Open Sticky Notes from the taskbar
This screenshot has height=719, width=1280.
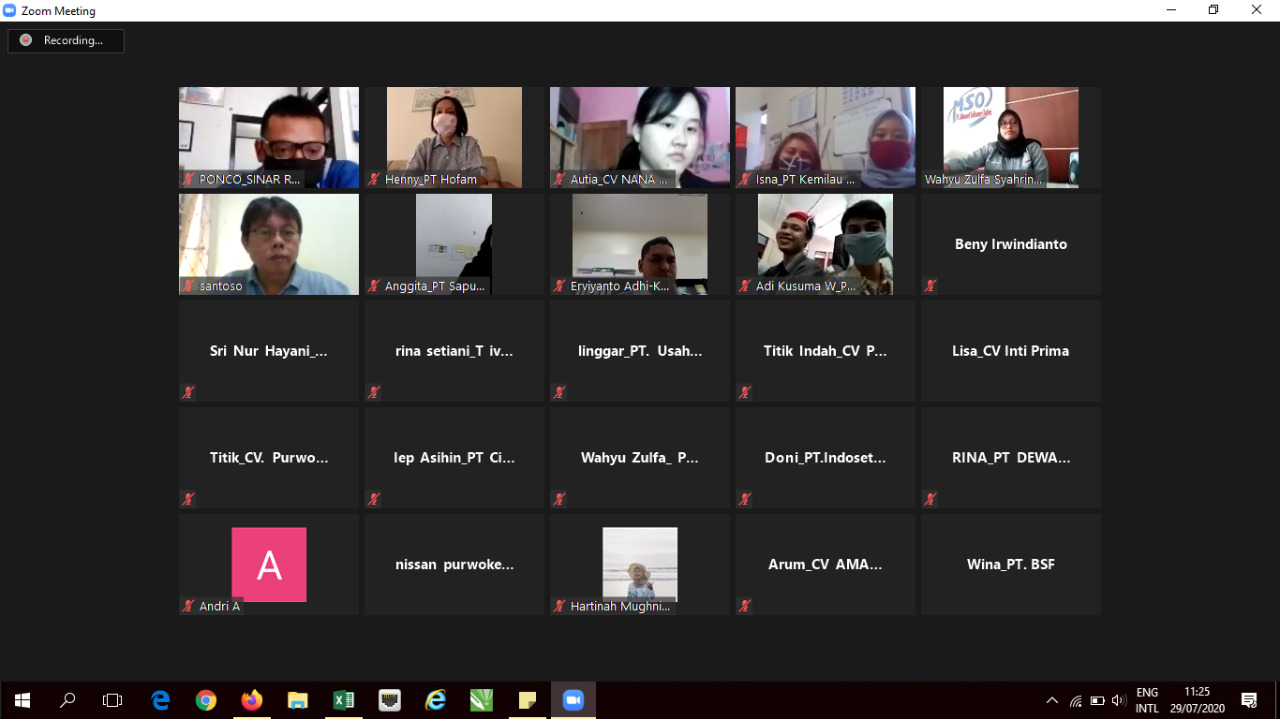(x=527, y=700)
